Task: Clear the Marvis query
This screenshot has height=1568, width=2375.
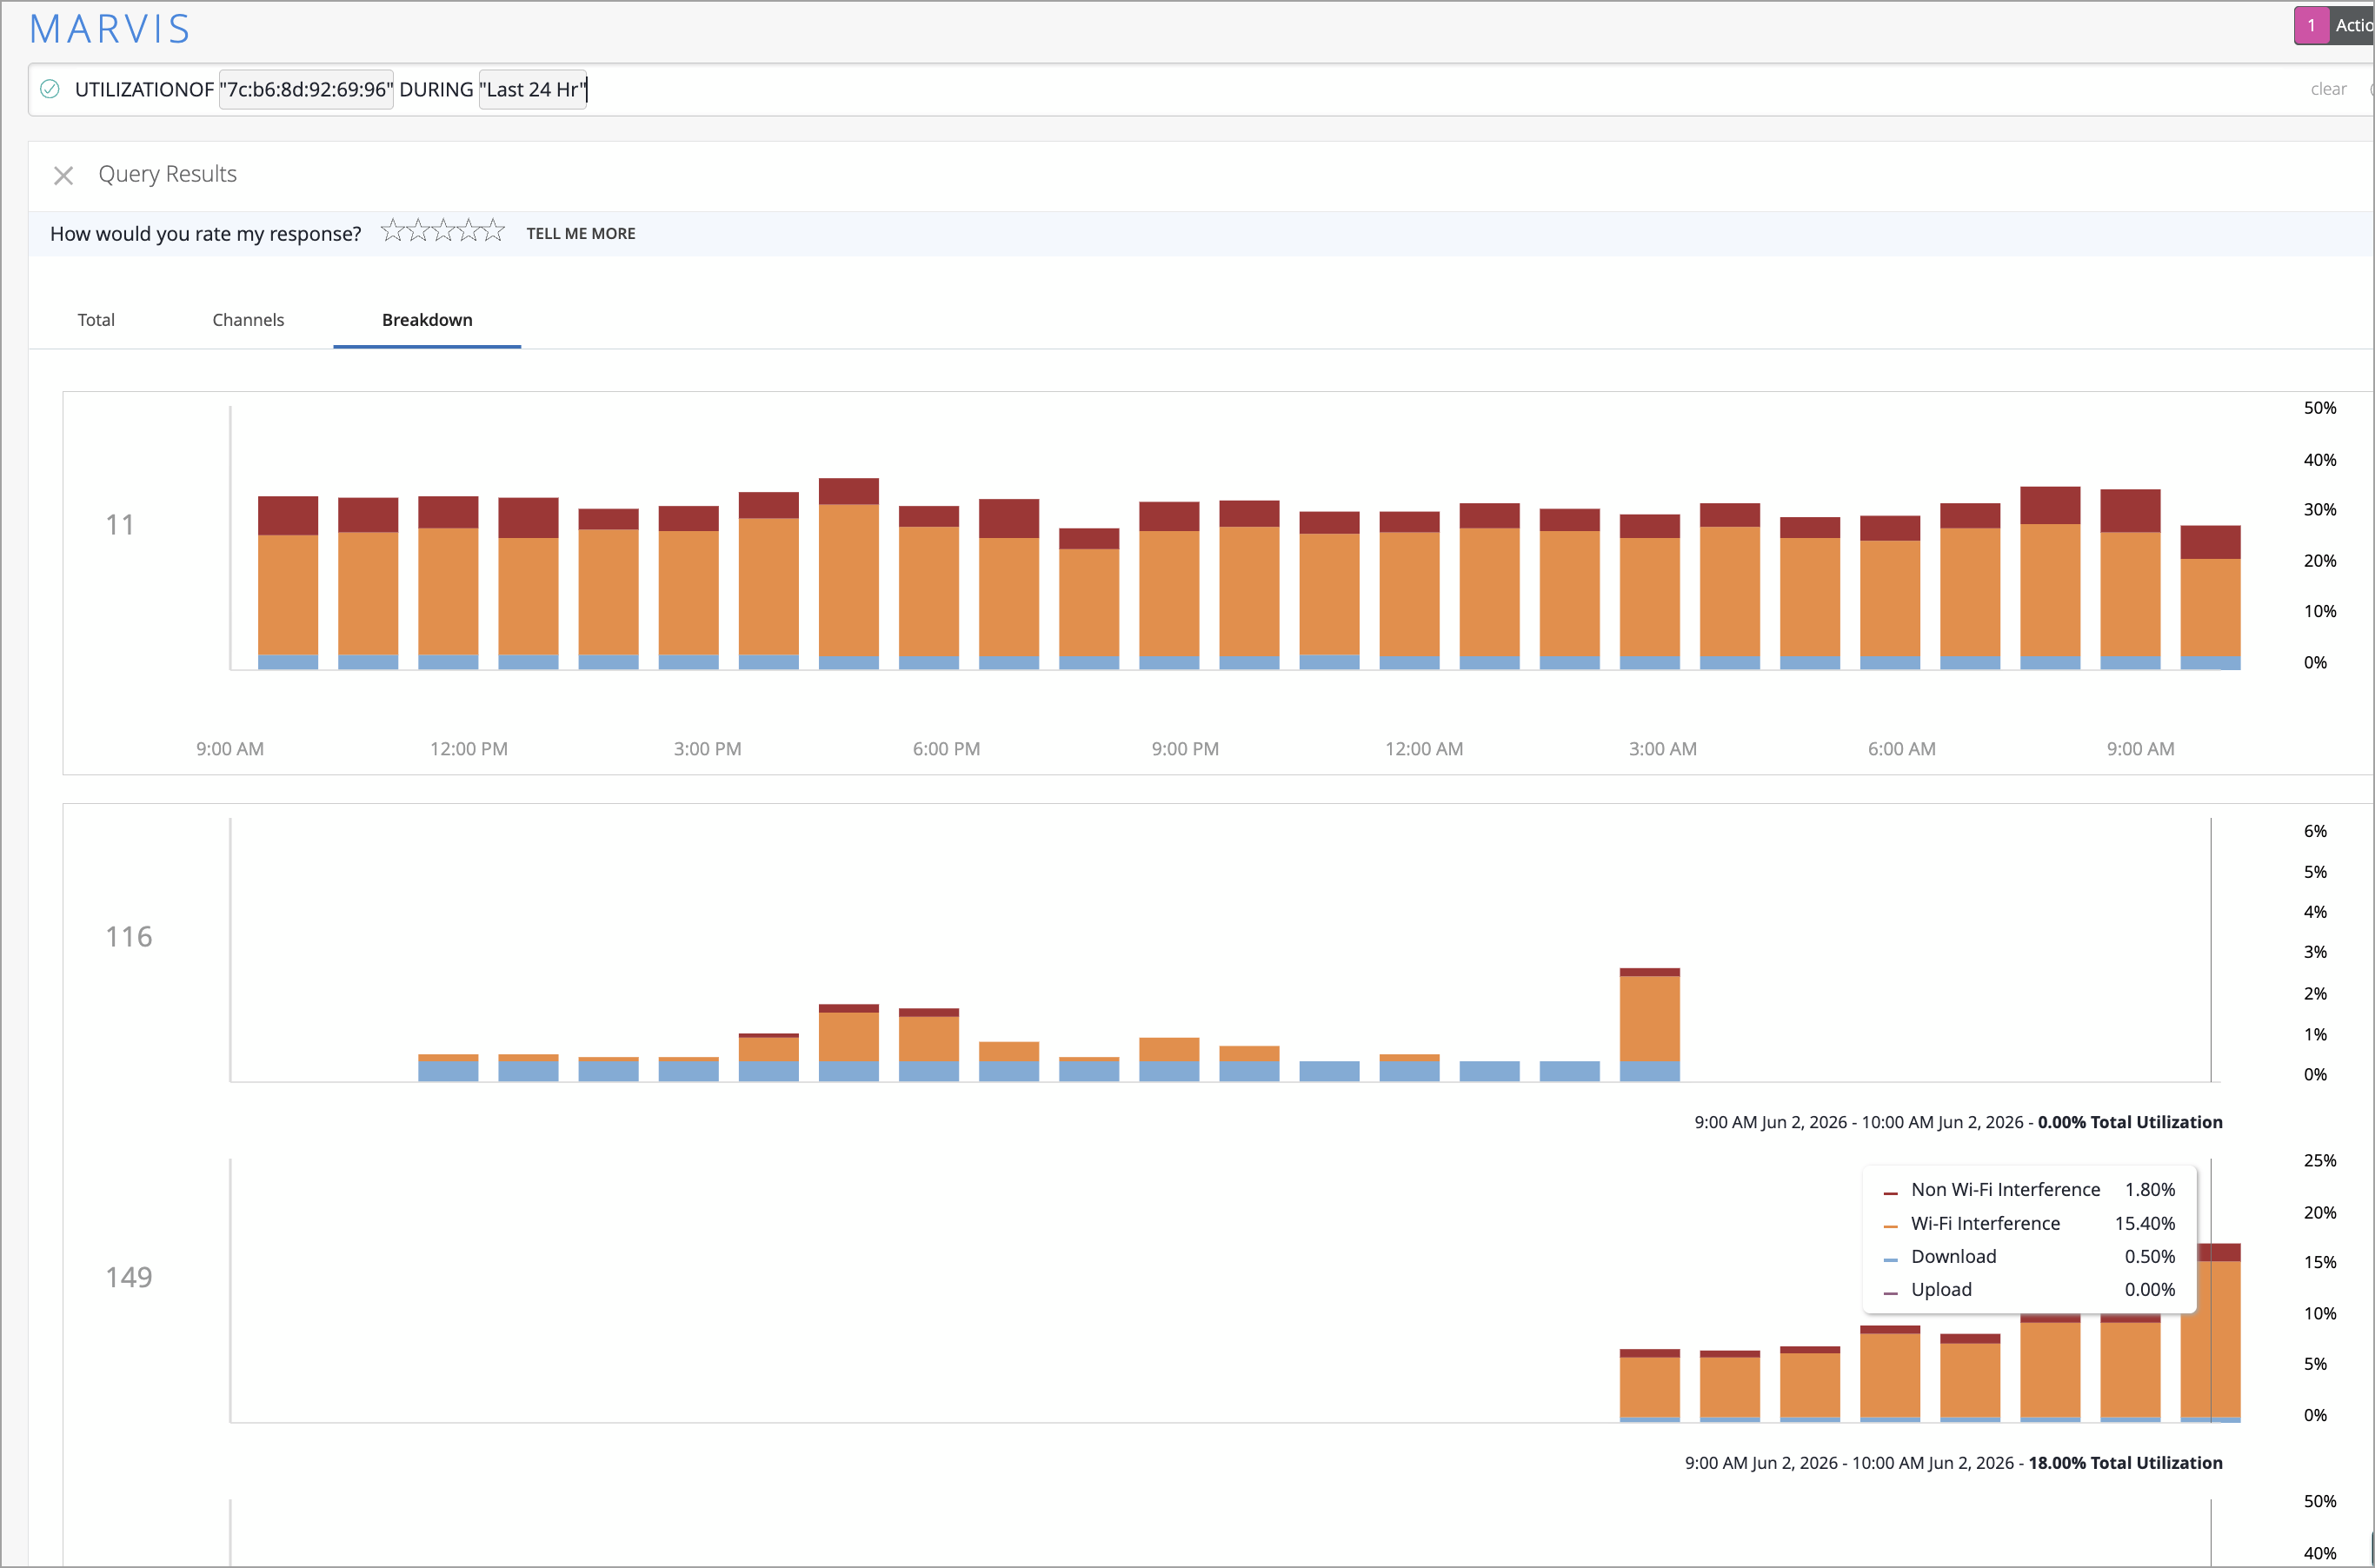Action: tap(2328, 89)
